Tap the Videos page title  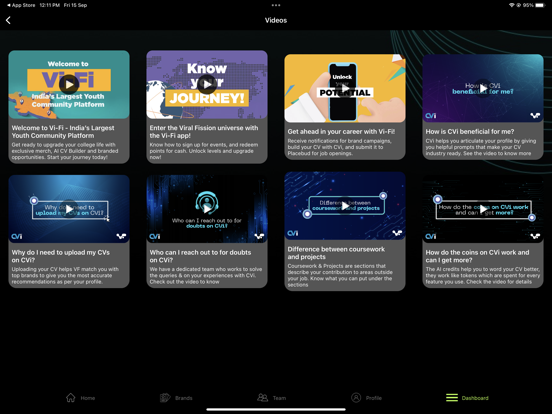pos(276,20)
